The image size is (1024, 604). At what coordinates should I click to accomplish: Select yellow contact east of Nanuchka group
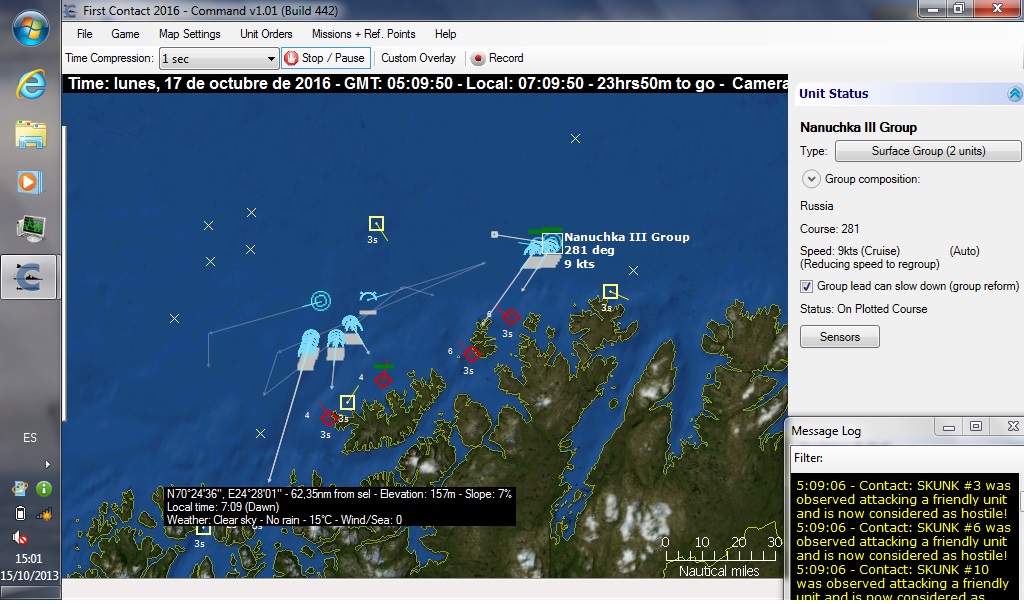[610, 291]
